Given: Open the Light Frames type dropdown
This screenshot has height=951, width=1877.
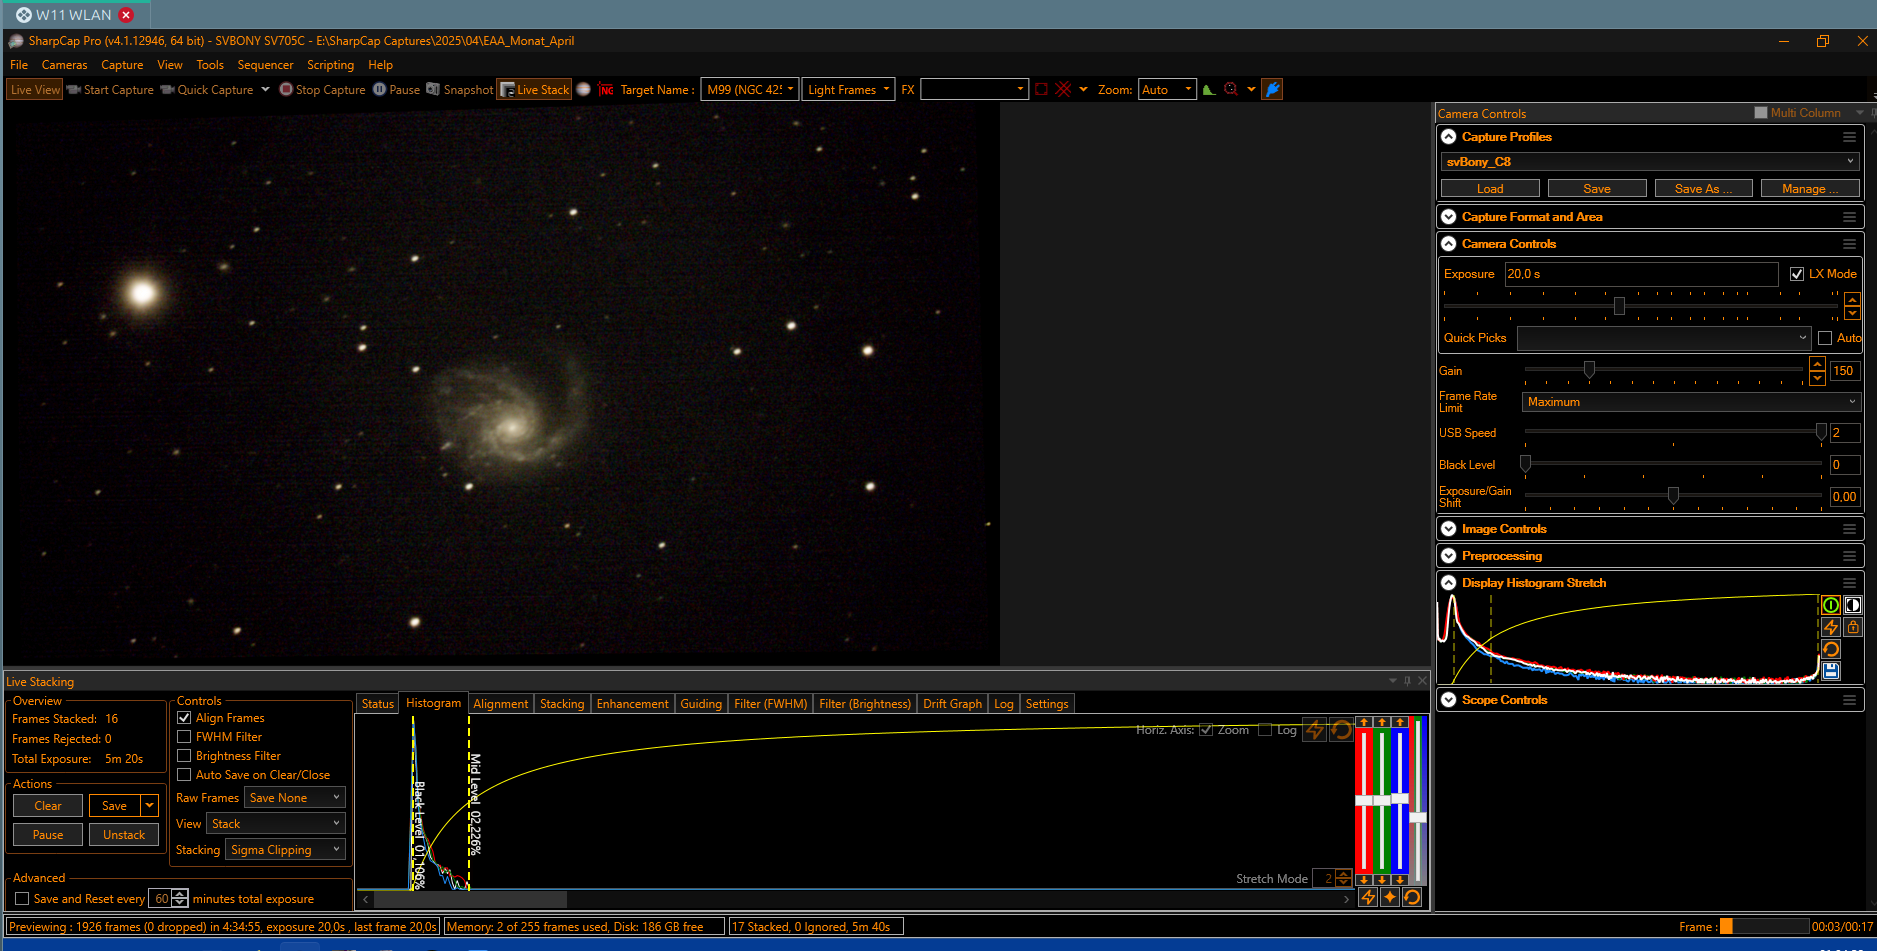Looking at the screenshot, I should [848, 90].
